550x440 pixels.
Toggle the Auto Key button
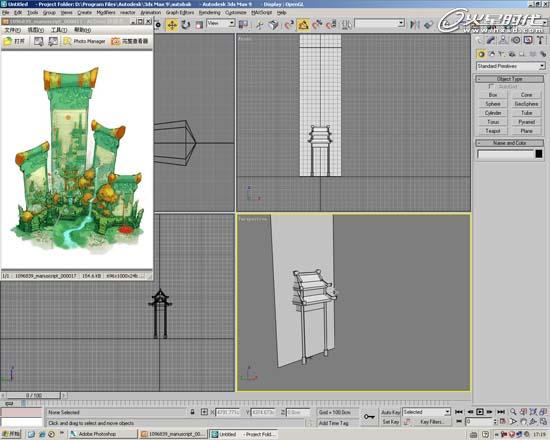point(391,412)
